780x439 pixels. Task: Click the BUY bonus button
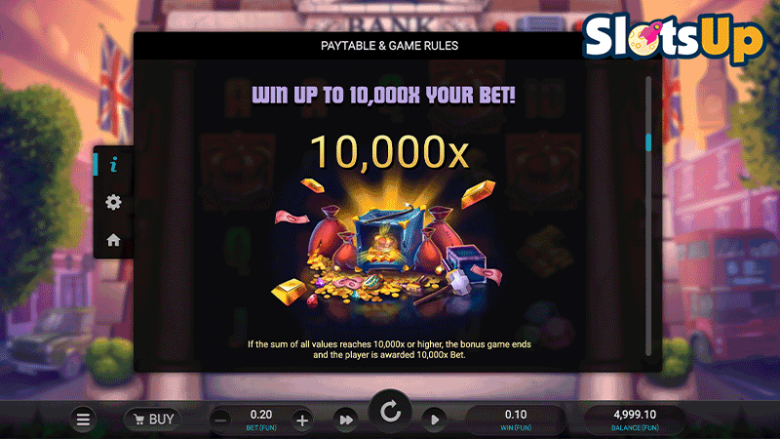pyautogui.click(x=153, y=420)
